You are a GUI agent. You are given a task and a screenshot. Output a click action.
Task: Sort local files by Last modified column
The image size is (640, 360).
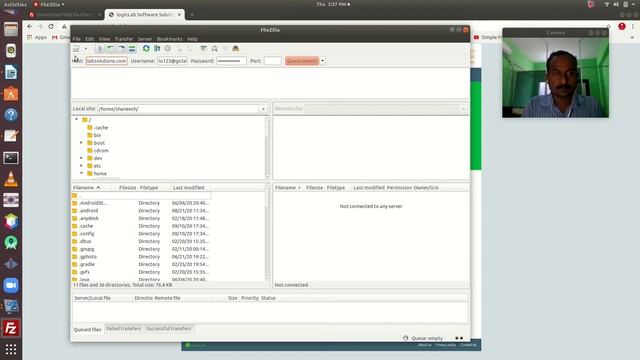190,188
